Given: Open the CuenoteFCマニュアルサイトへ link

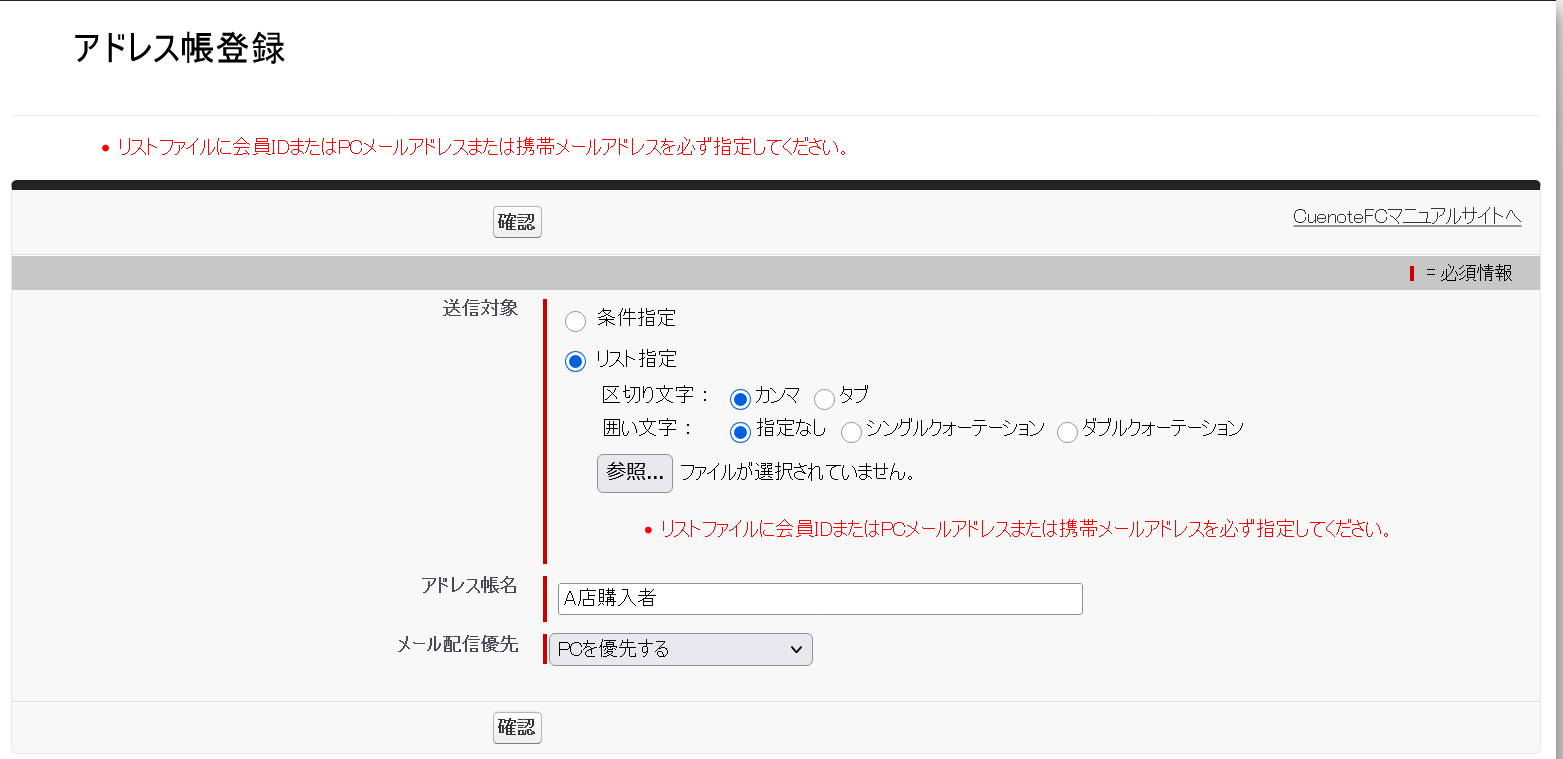Looking at the screenshot, I should pyautogui.click(x=1406, y=215).
